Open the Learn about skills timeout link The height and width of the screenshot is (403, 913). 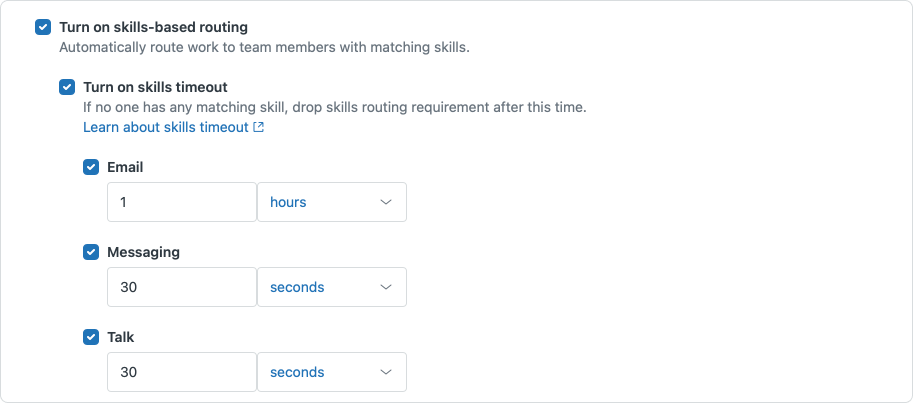tap(165, 127)
